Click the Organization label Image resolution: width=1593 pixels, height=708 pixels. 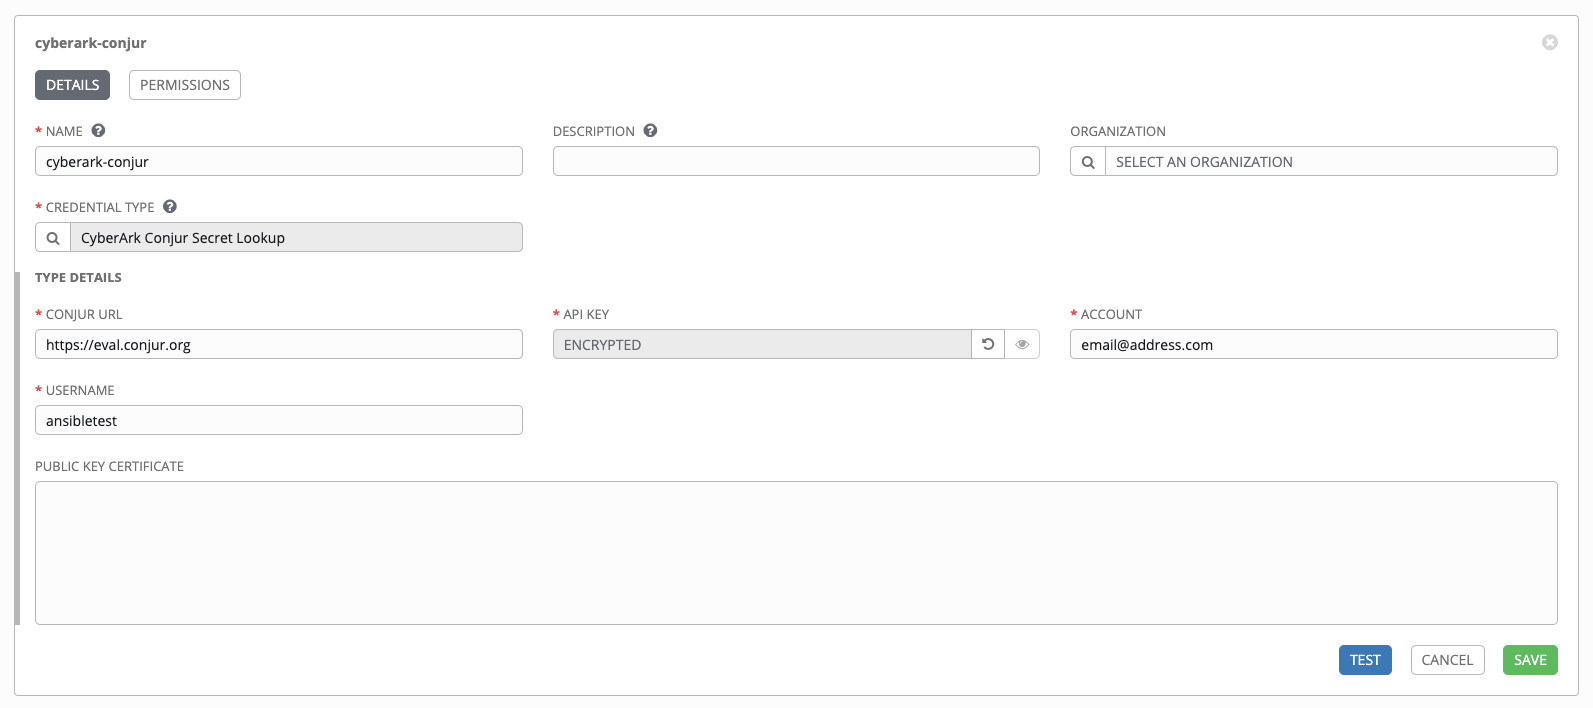tap(1118, 131)
